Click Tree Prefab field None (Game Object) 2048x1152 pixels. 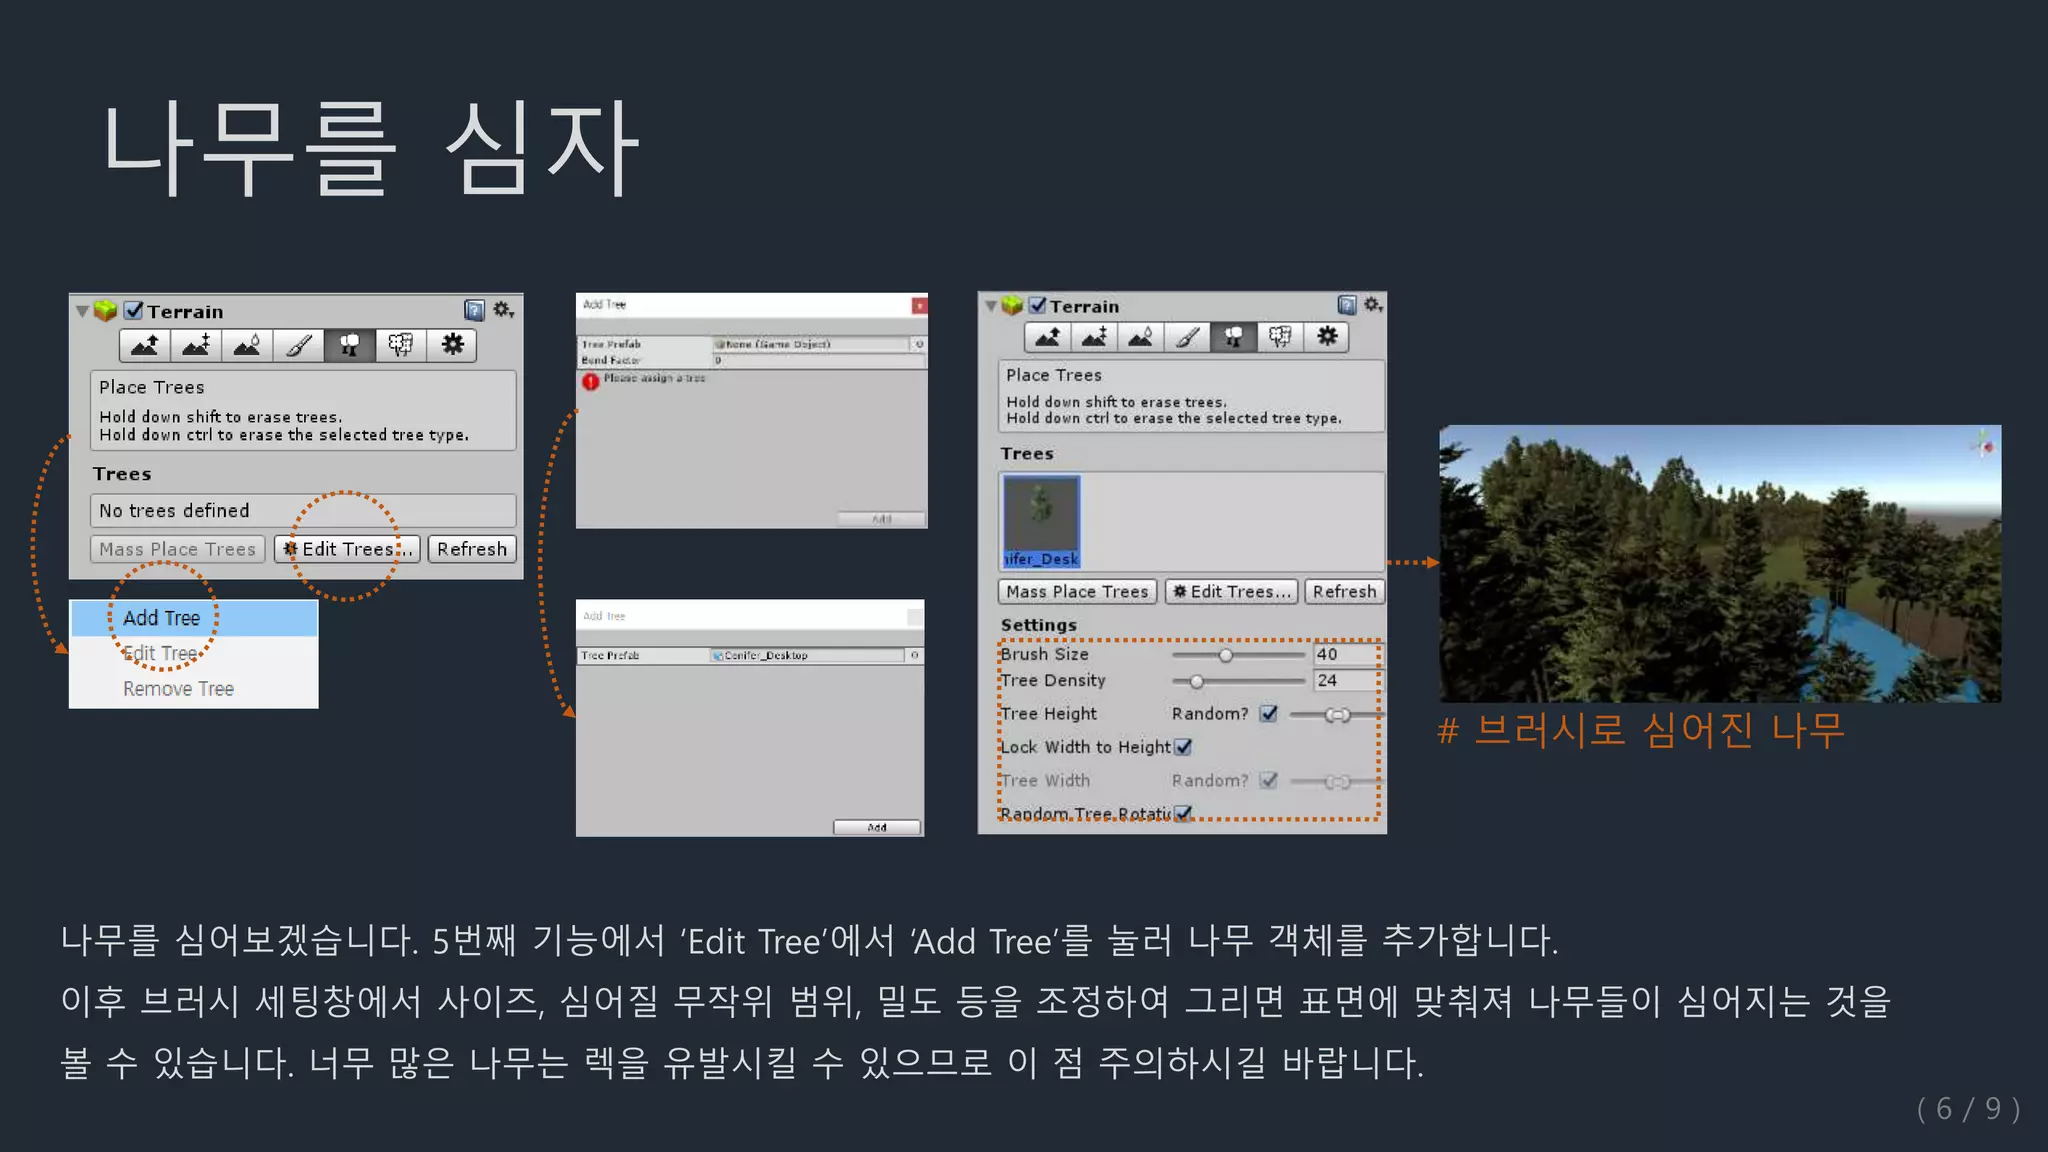click(x=811, y=344)
